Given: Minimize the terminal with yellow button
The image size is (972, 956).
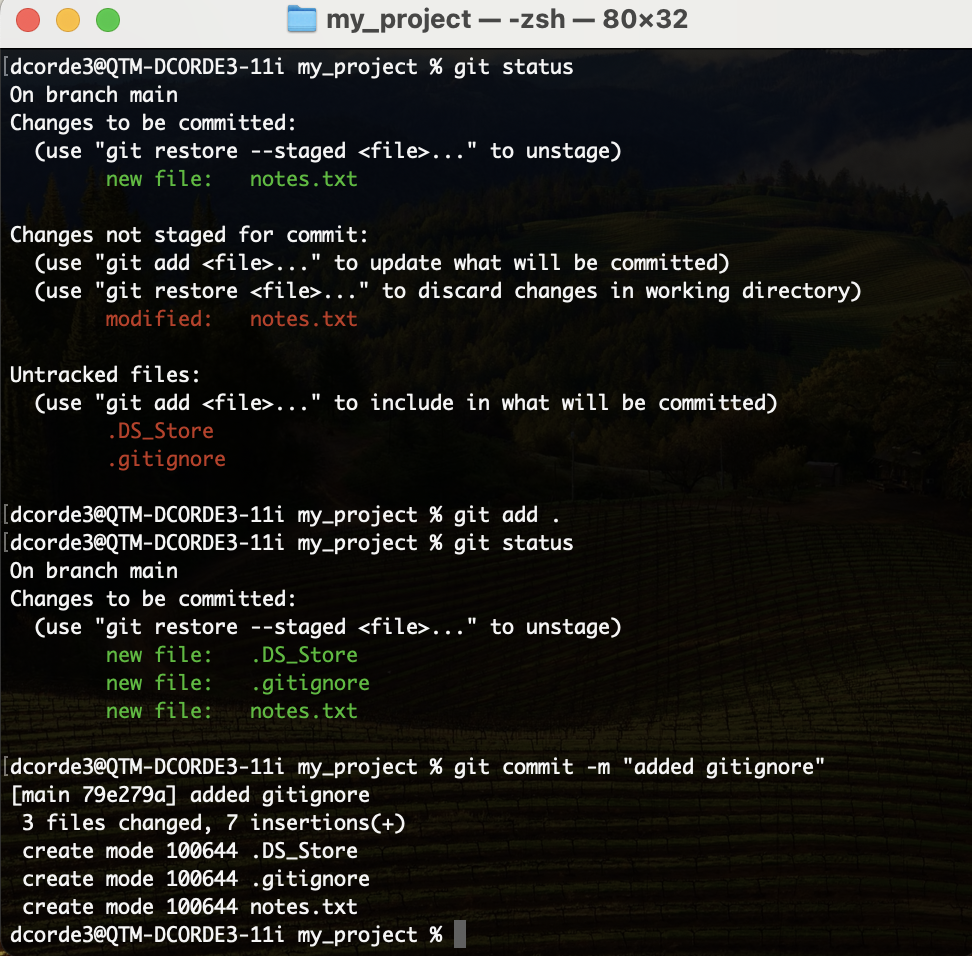Looking at the screenshot, I should 67,19.
